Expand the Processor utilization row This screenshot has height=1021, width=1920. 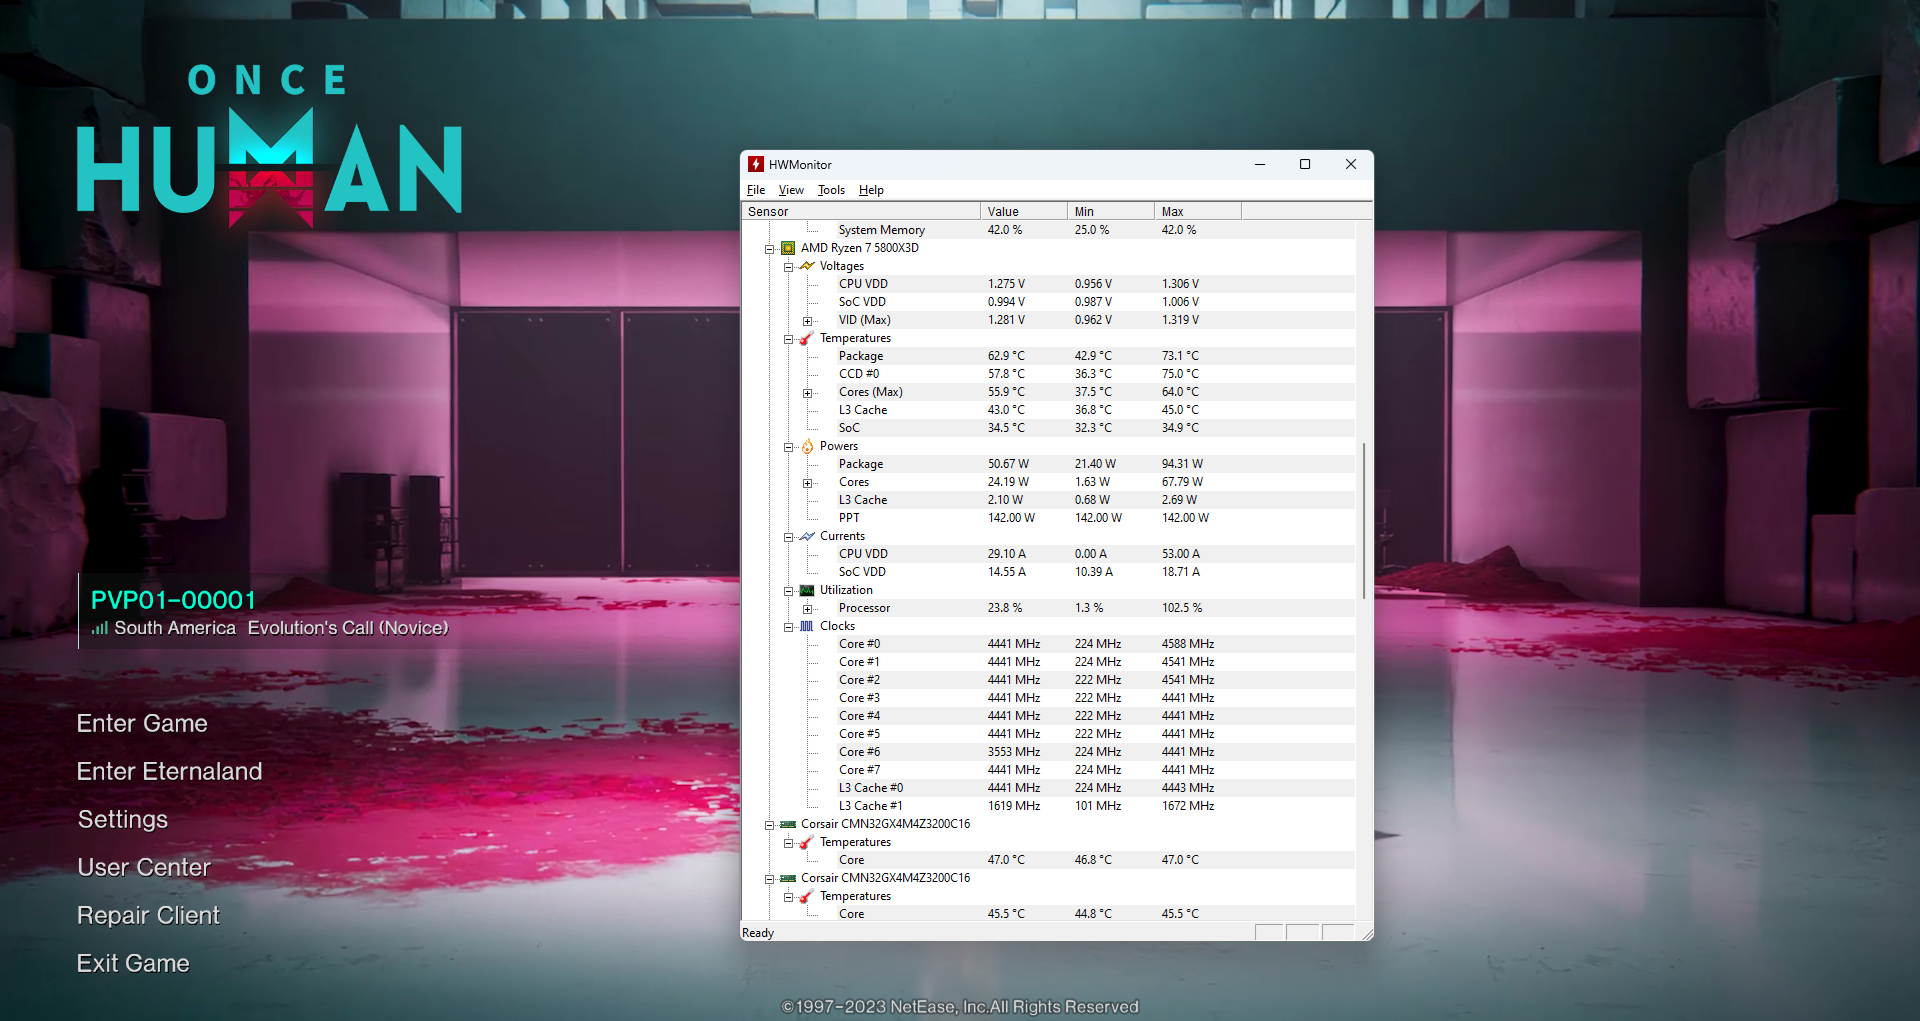(x=807, y=609)
